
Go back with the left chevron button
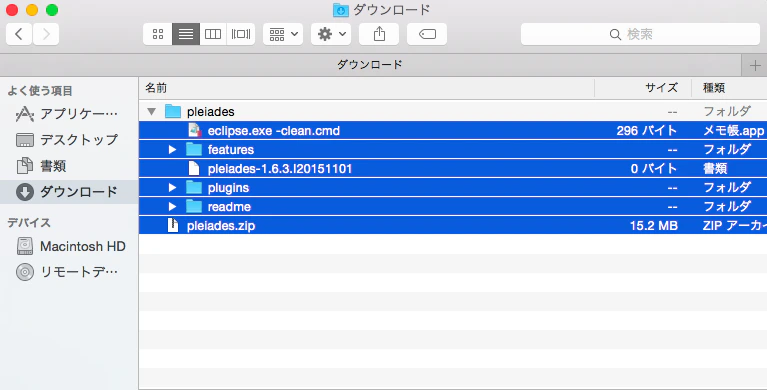tap(19, 34)
